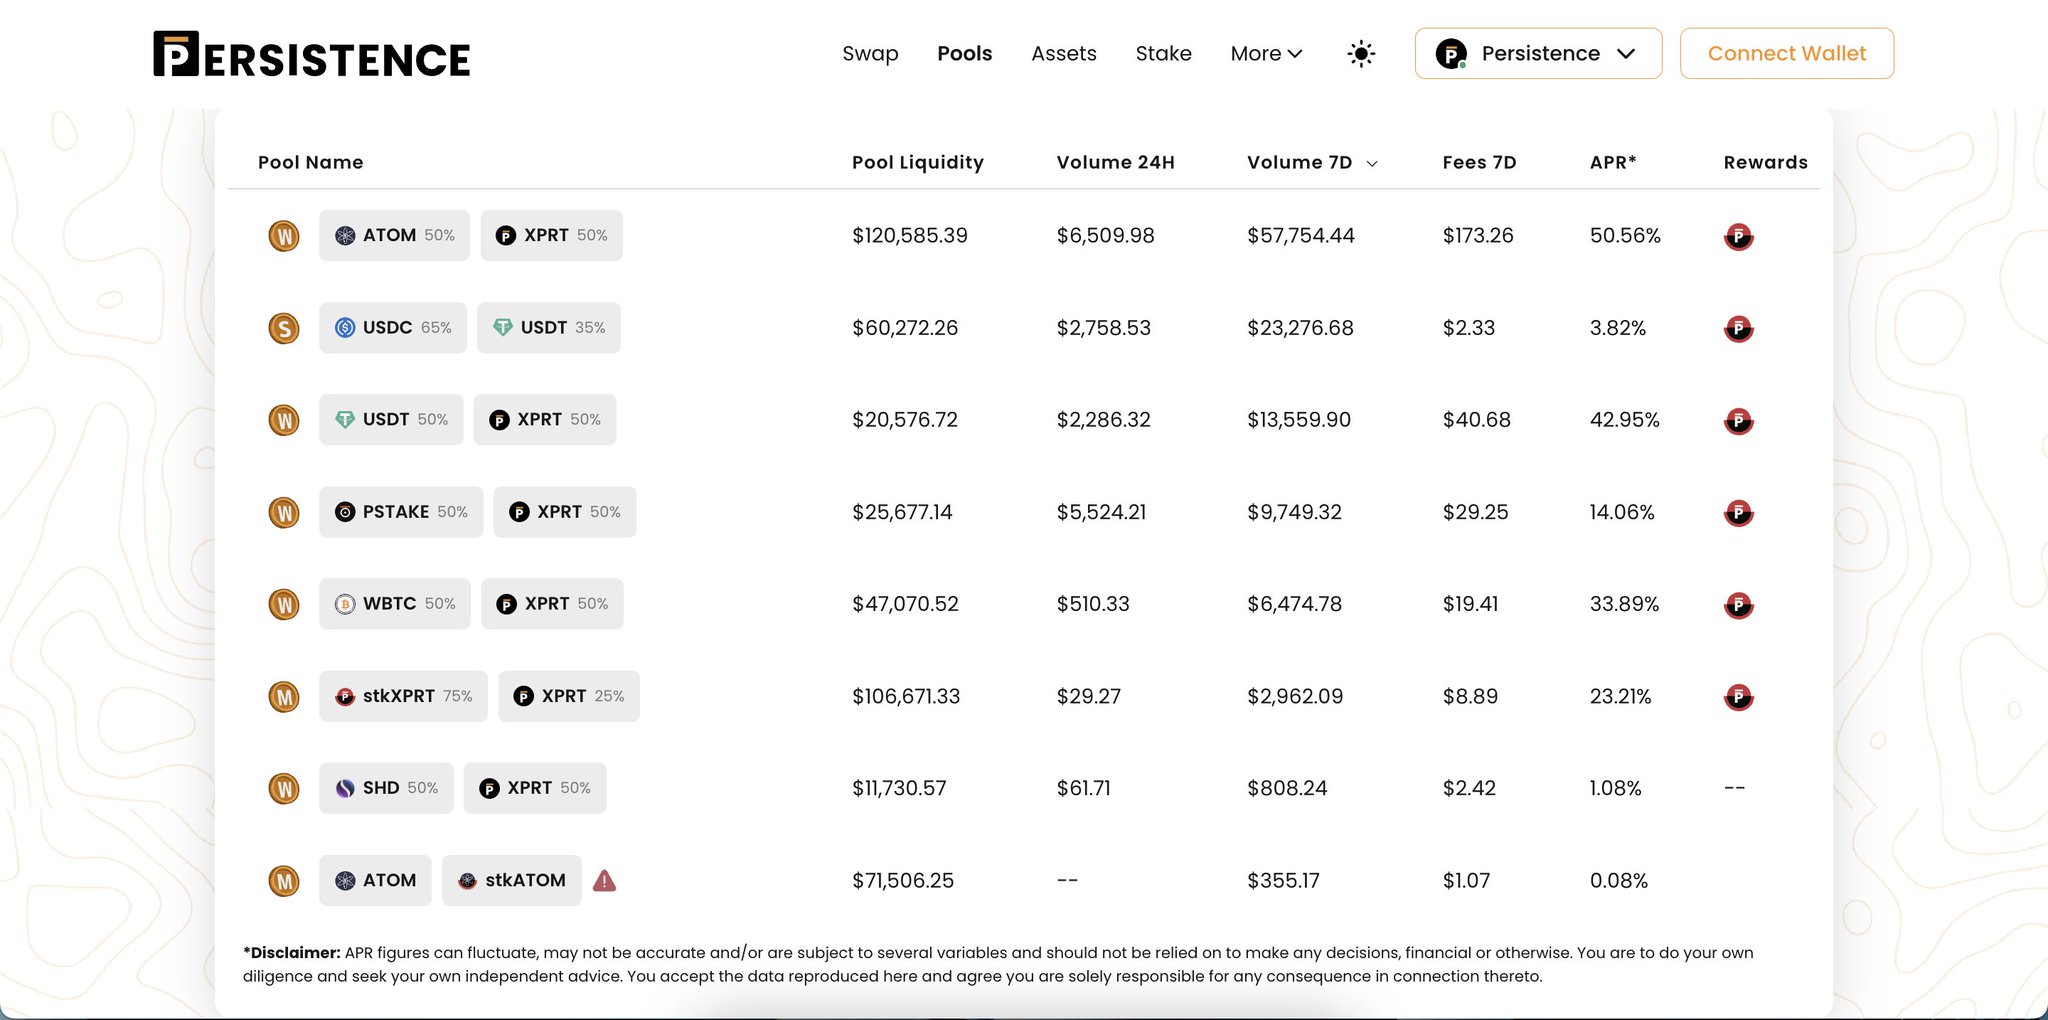2048x1020 pixels.
Task: Click the W icon of WBTC/XPRT row
Action: [284, 604]
